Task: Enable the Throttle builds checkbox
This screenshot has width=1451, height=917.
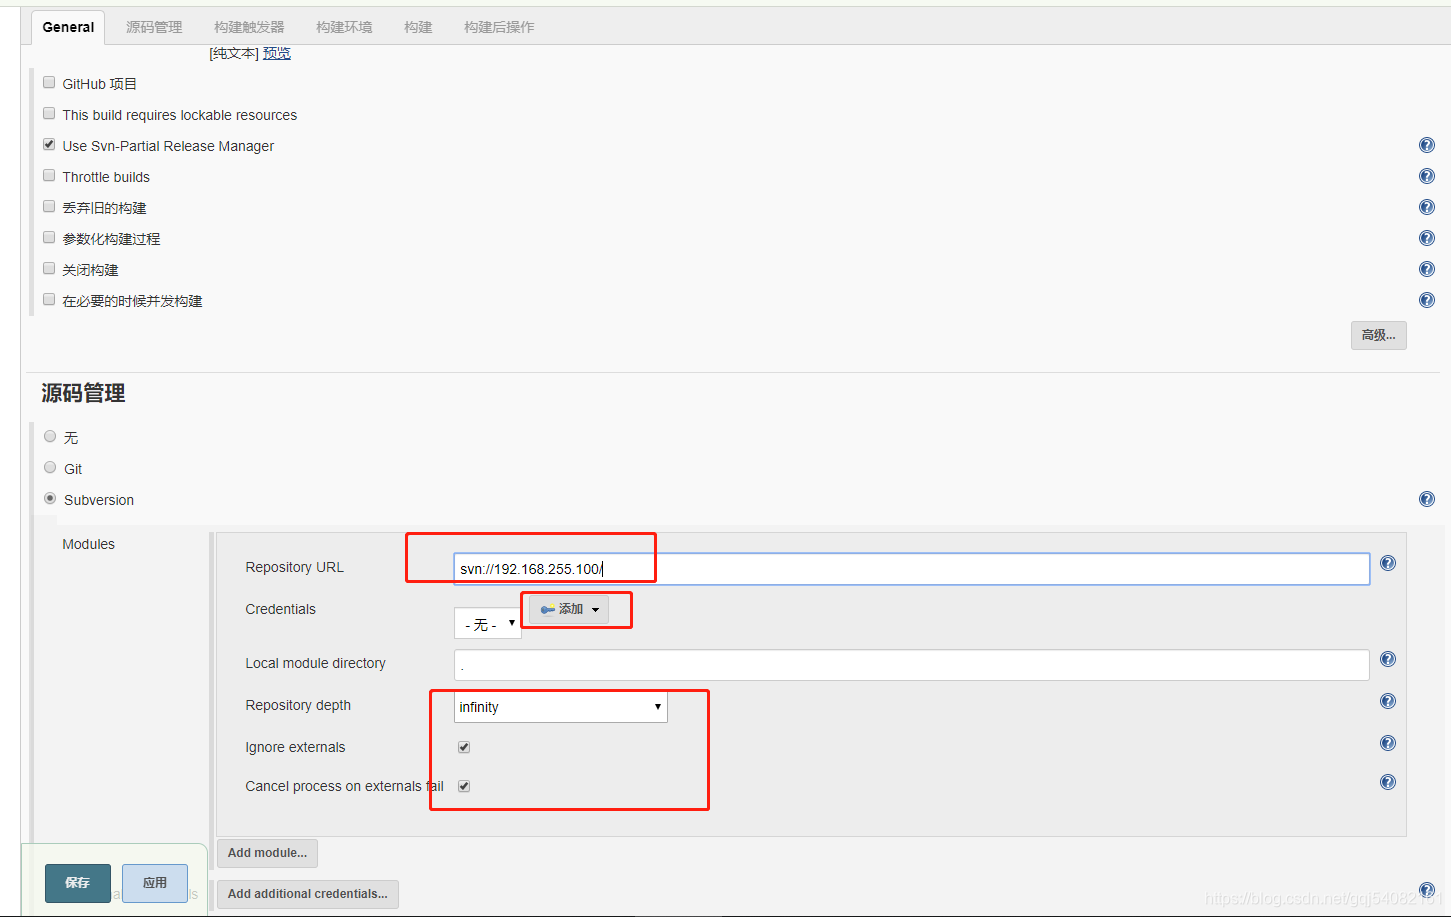Action: (x=49, y=176)
